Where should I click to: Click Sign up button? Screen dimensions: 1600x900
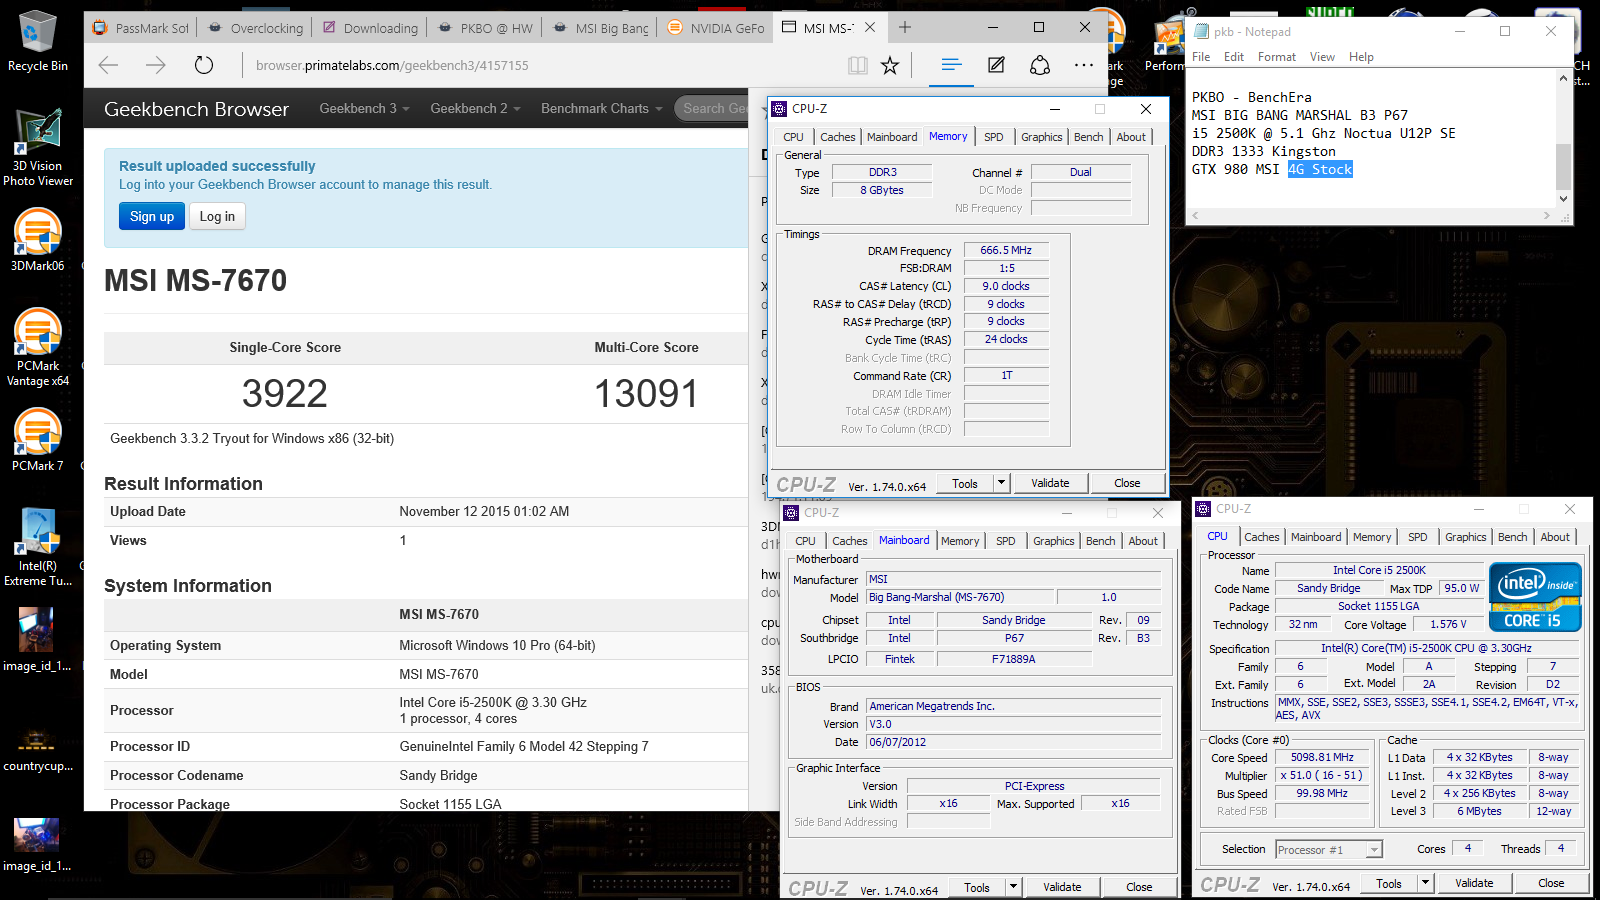click(152, 216)
